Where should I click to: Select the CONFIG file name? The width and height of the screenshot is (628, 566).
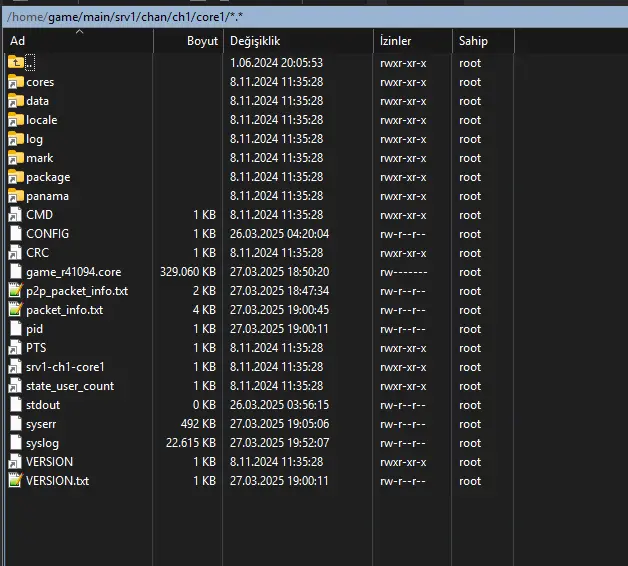(x=48, y=234)
